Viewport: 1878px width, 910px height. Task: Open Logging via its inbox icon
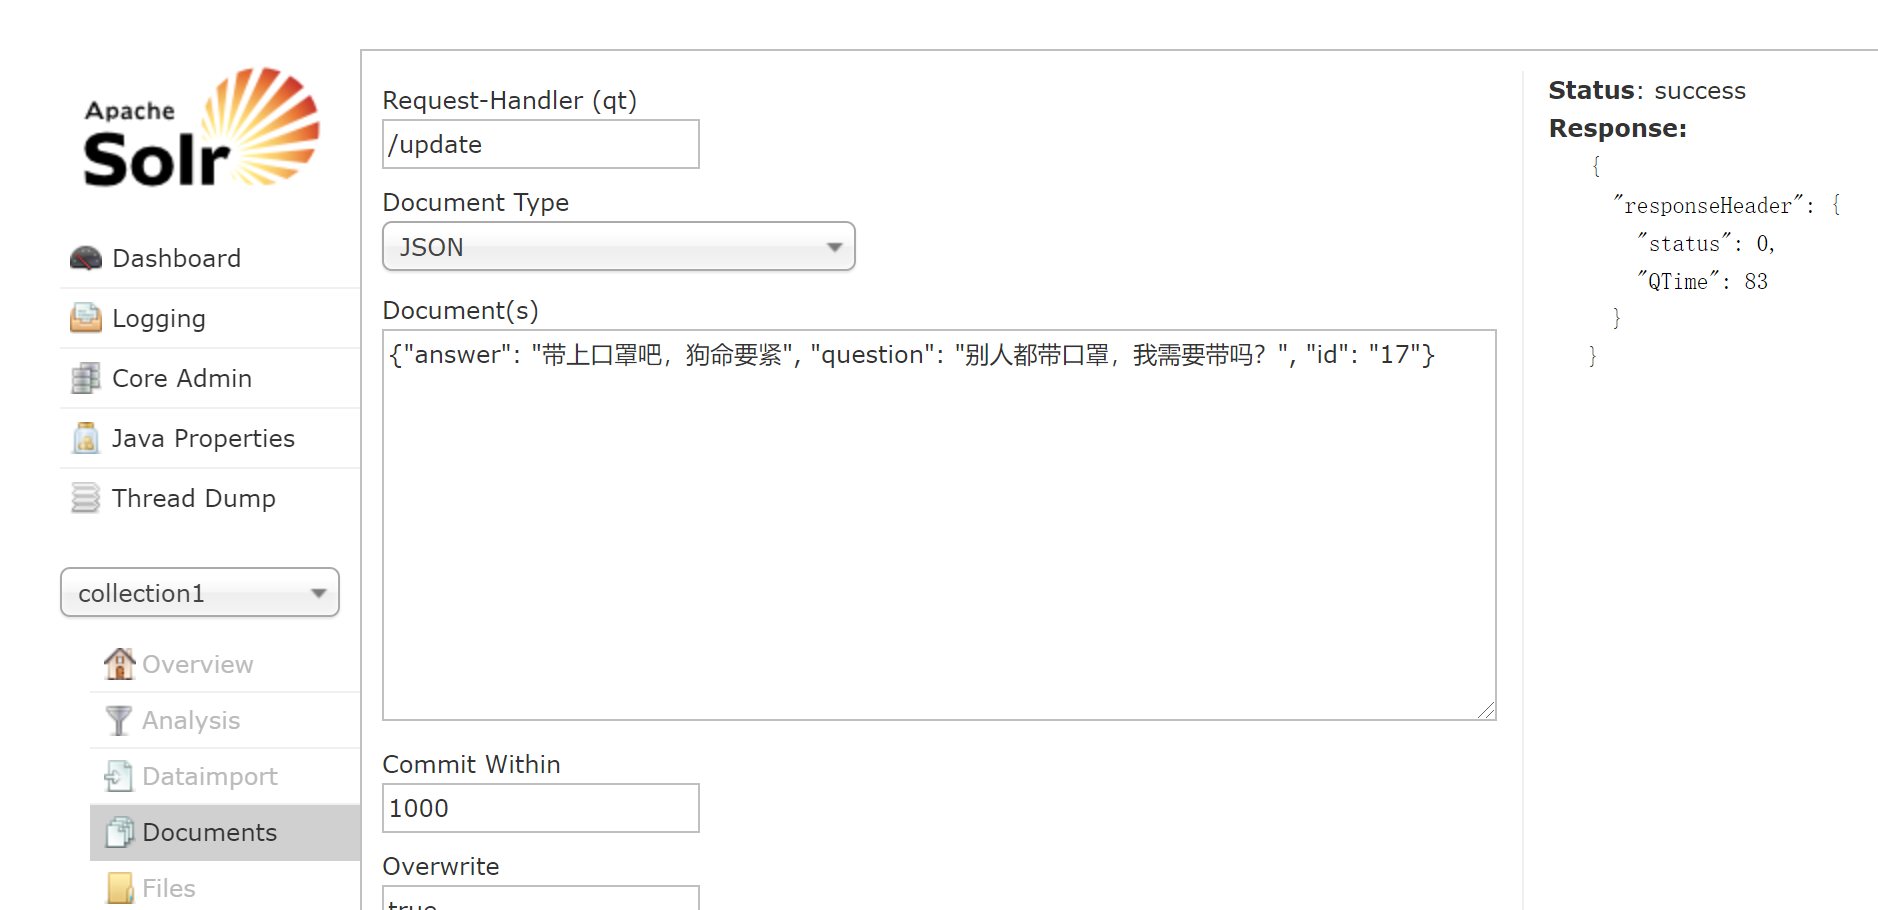pyautogui.click(x=85, y=318)
